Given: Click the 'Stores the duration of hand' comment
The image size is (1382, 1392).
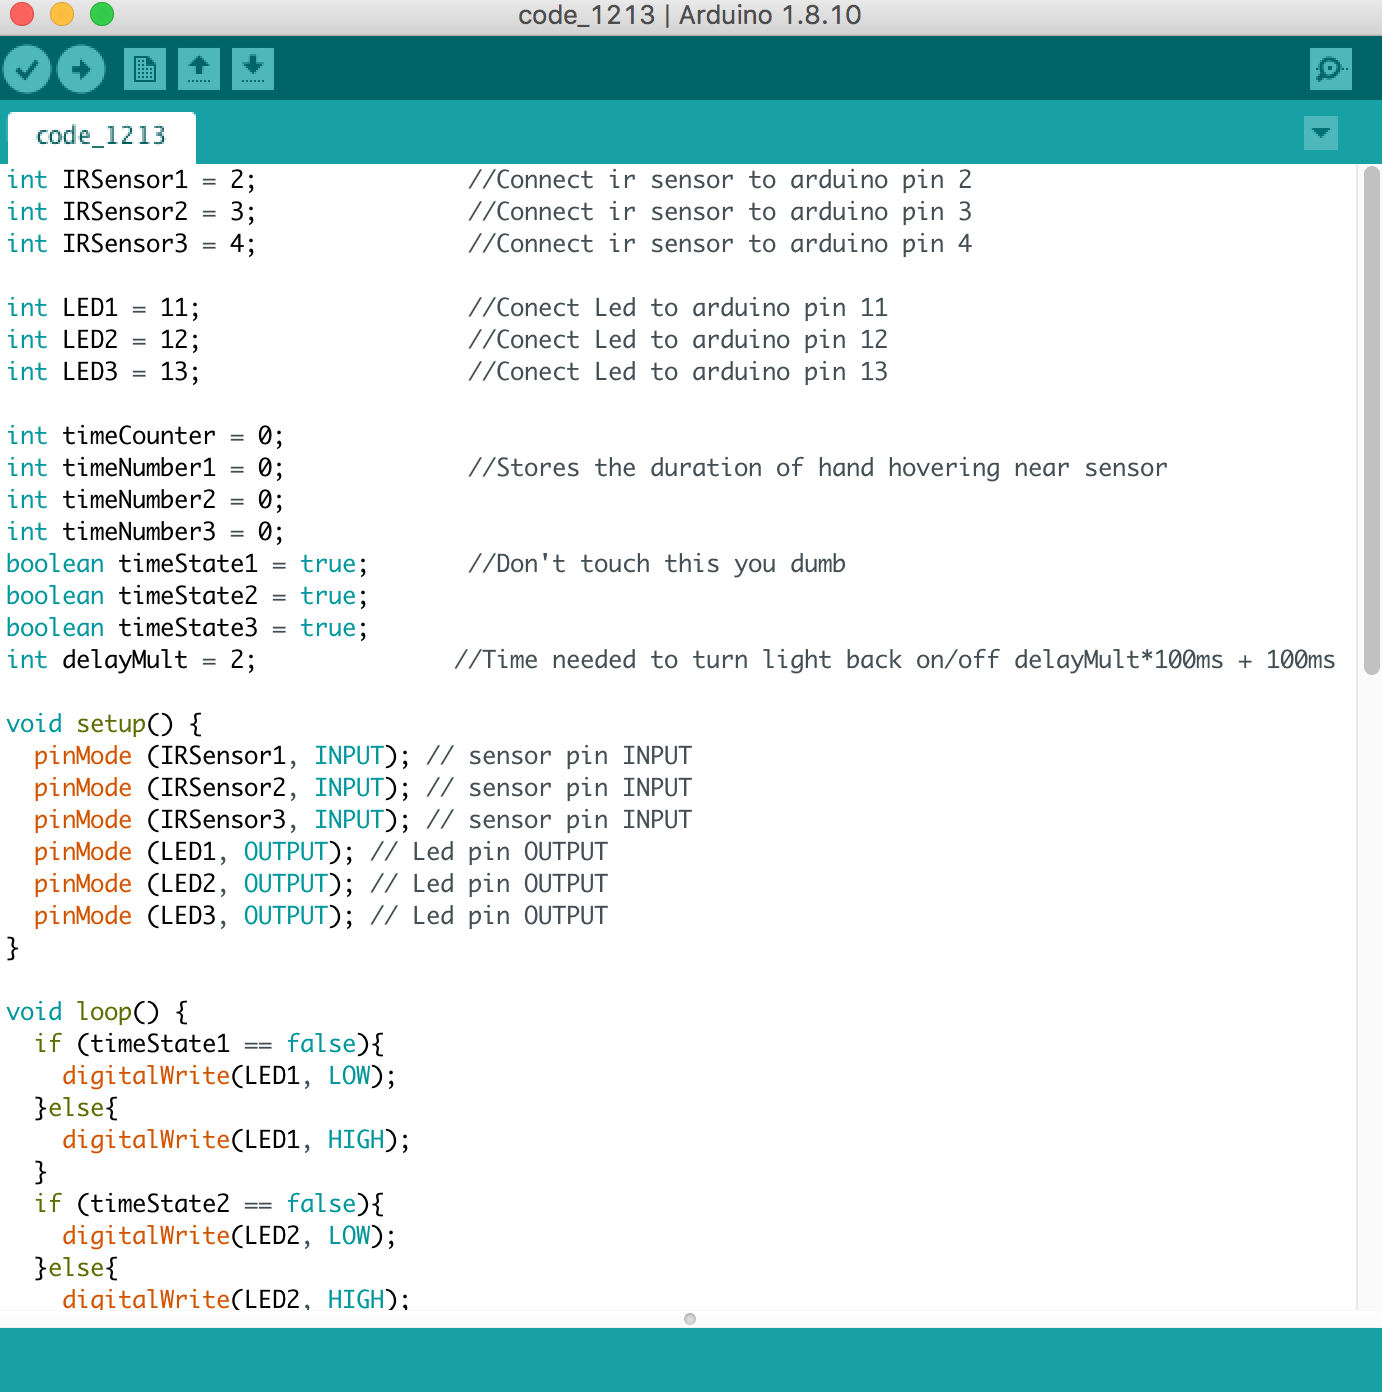Looking at the screenshot, I should [x=818, y=468].
